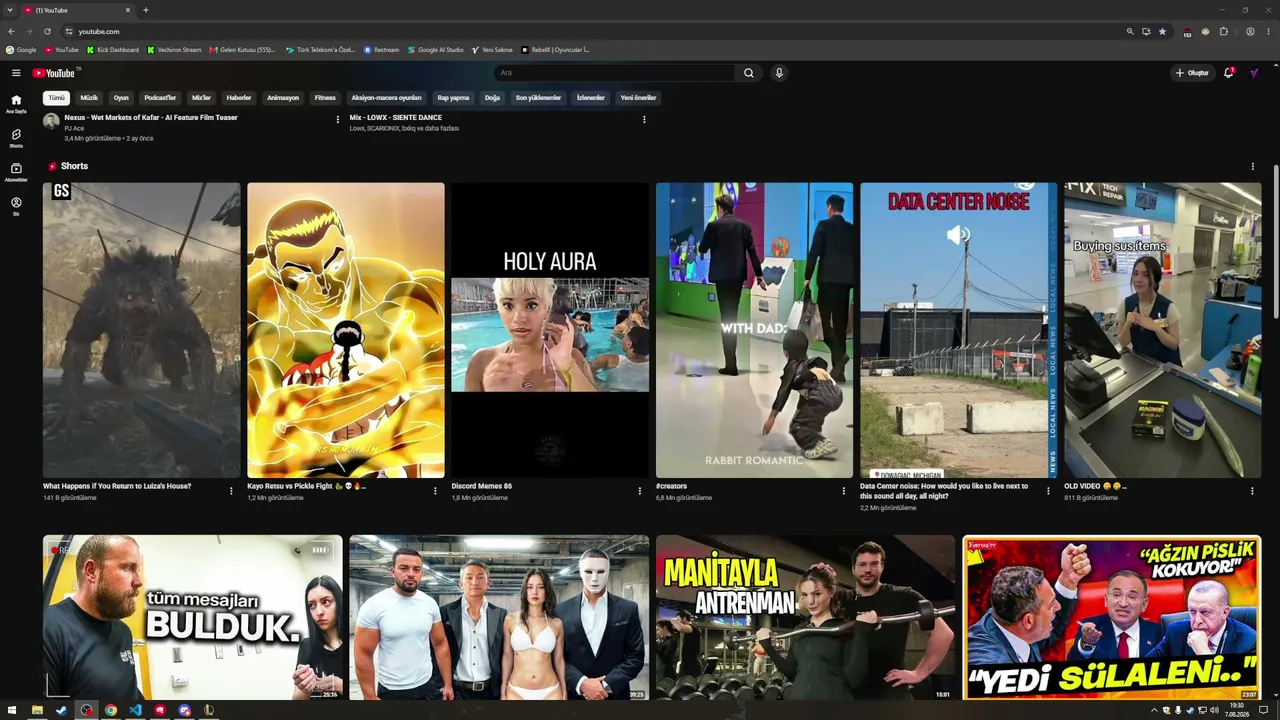Open the HOLY AURA short thumbnail
This screenshot has width=1280, height=720.
point(550,330)
